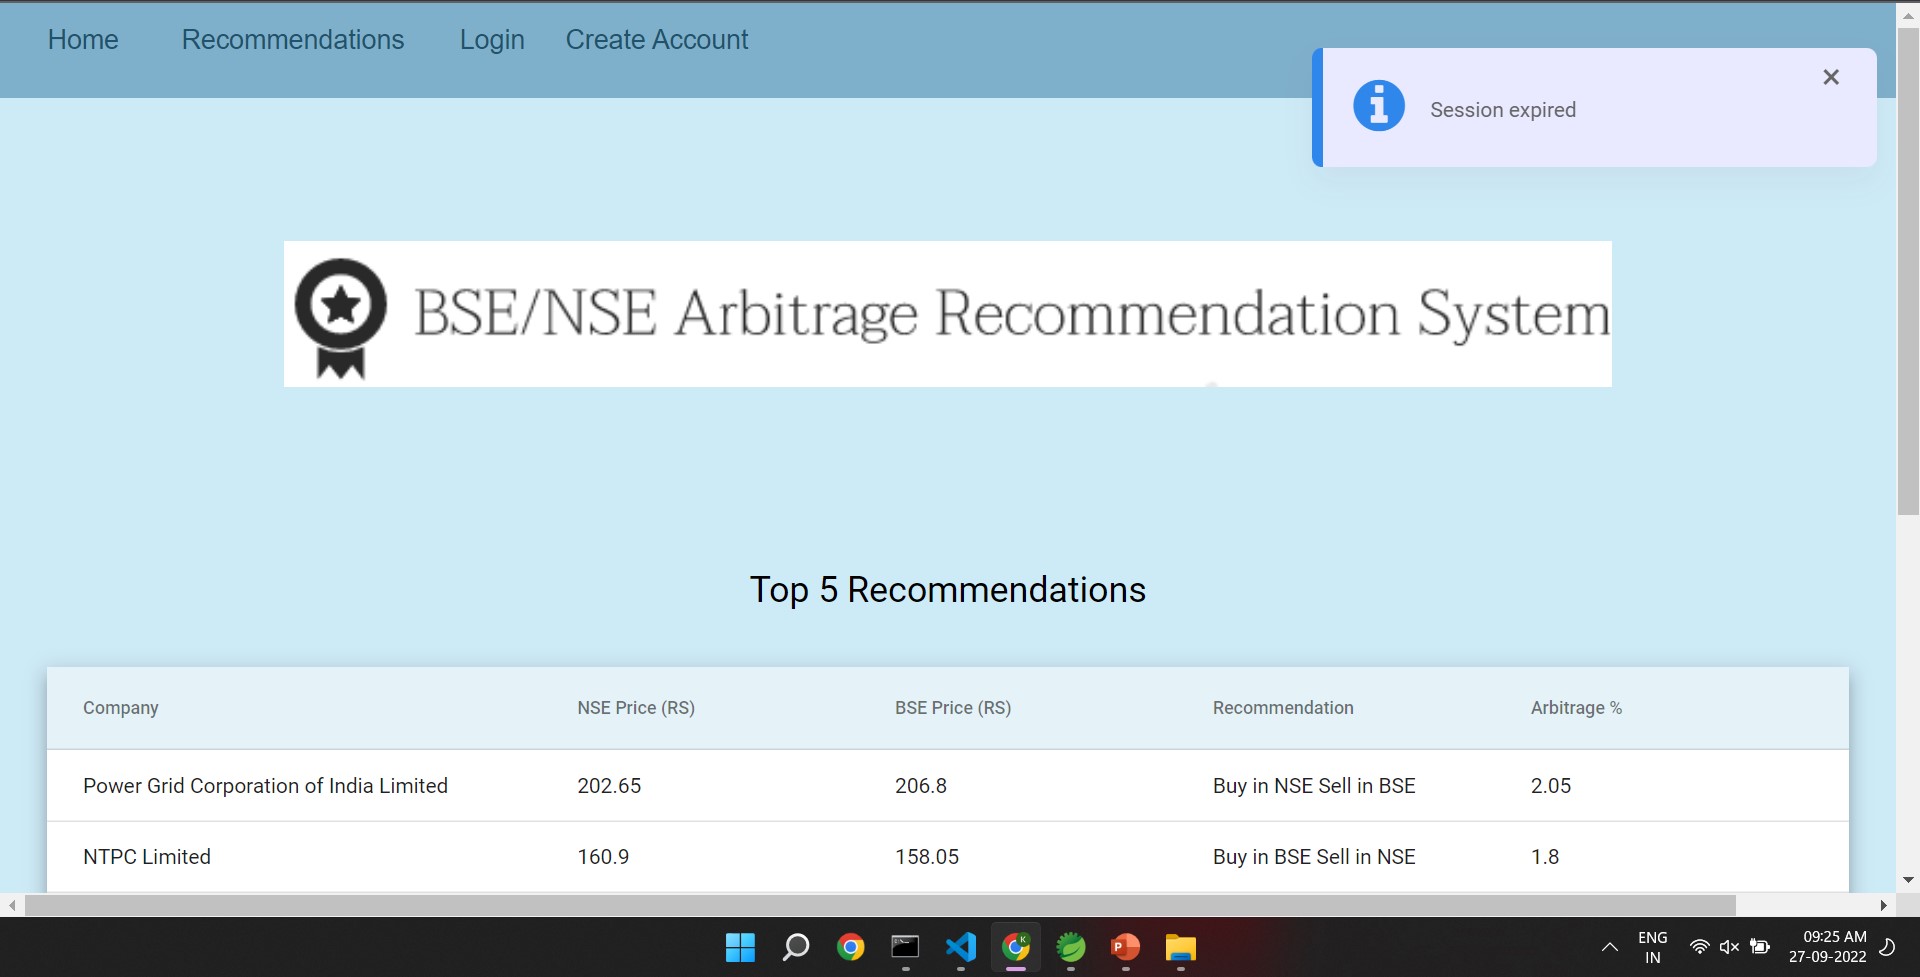The image size is (1920, 977).
Task: Open the ENG IN language switcher
Action: pos(1652,947)
